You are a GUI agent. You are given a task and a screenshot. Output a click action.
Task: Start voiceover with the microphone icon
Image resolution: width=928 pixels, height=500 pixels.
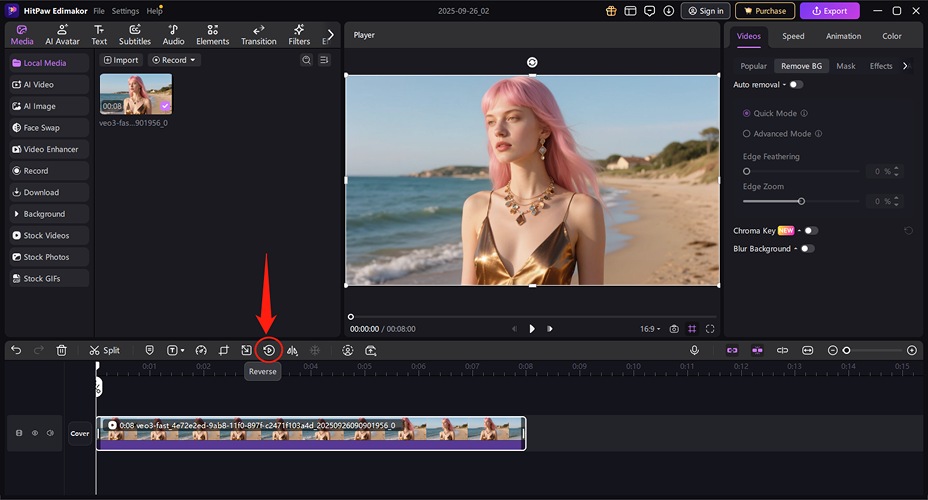coord(694,350)
